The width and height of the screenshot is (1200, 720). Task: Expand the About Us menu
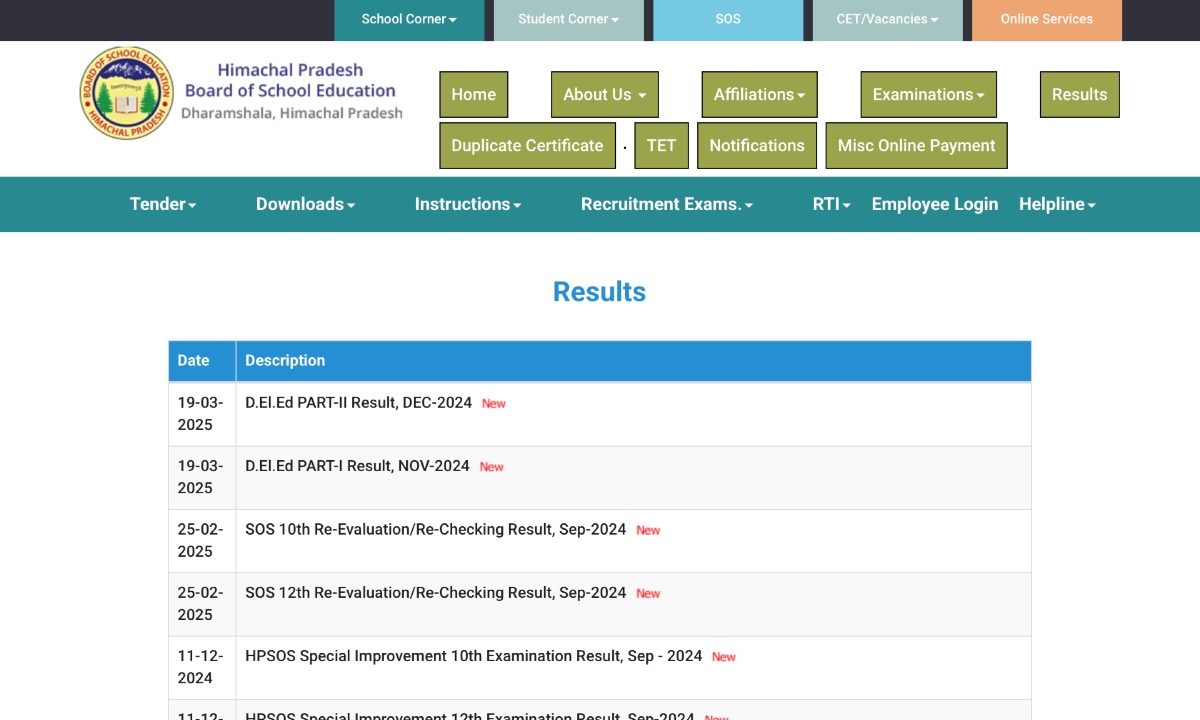[x=605, y=95]
